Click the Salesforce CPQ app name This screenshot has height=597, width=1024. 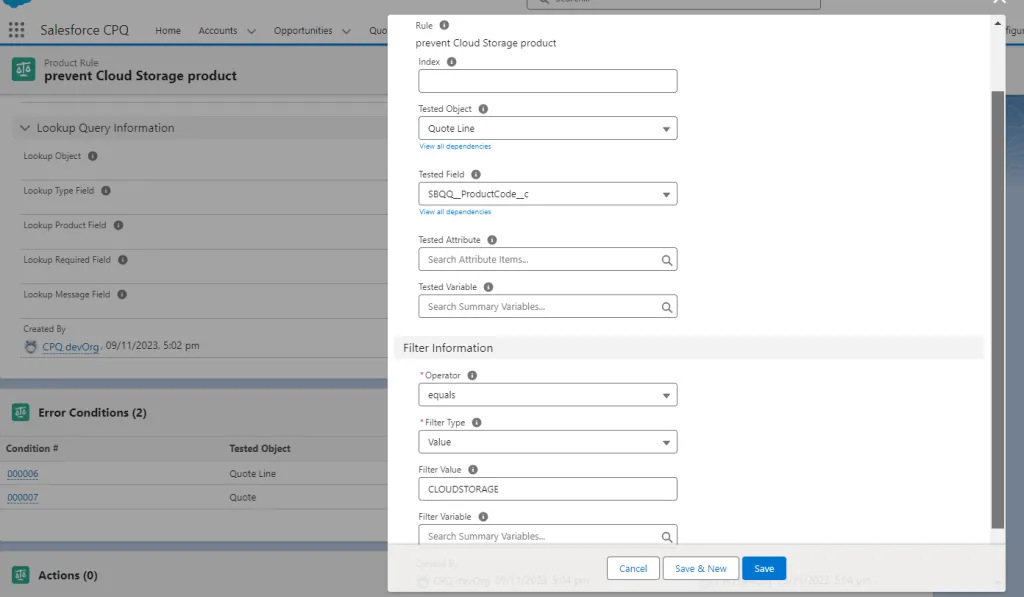pos(84,30)
